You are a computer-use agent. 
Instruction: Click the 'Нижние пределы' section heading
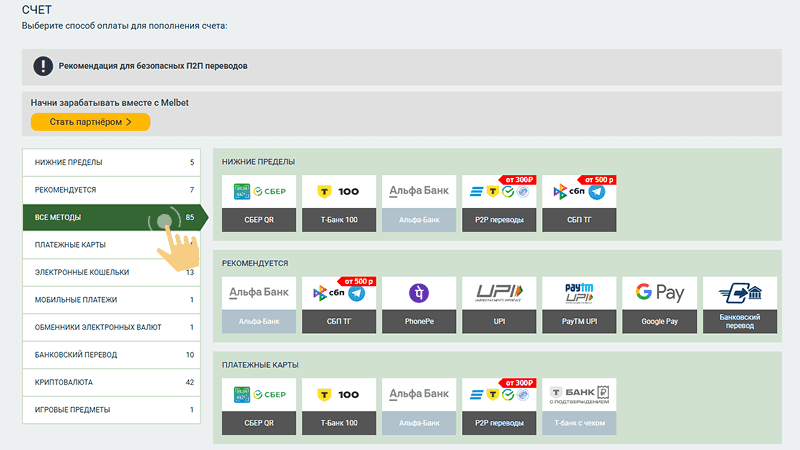[x=258, y=162]
